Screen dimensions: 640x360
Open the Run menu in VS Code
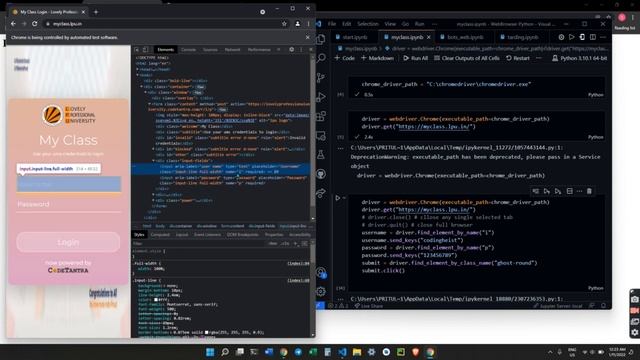coord(419,24)
